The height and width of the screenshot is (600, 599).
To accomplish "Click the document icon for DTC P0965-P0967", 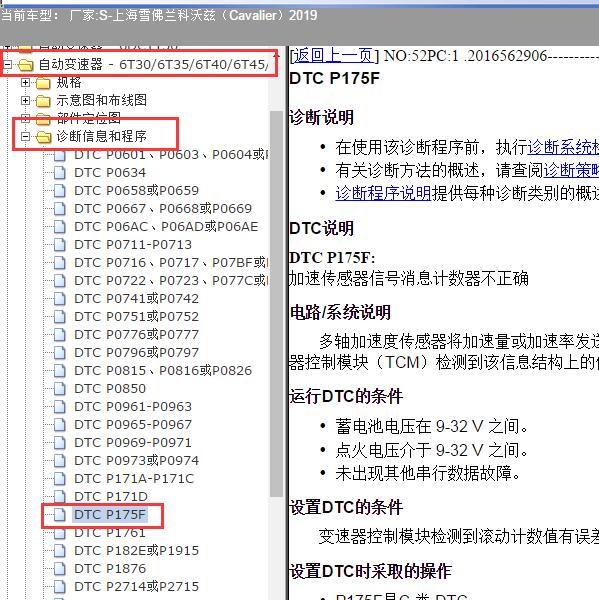I will (60, 425).
